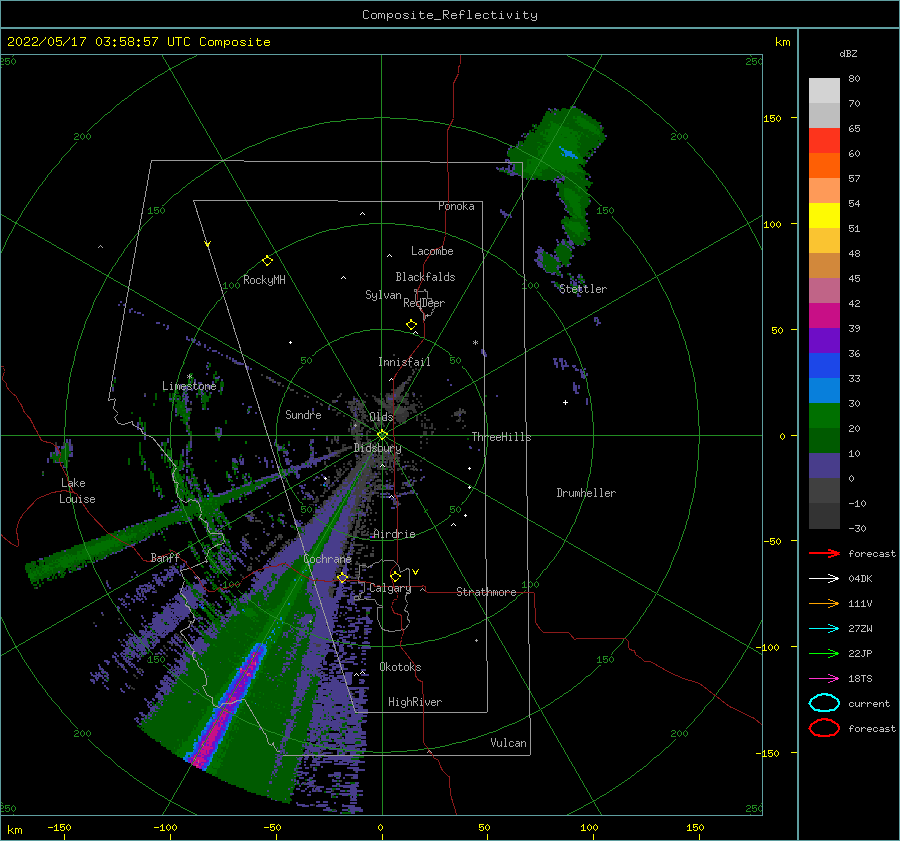The width and height of the screenshot is (900, 841).
Task: Click the cyan 27ZW arrow icon
Action: (824, 629)
